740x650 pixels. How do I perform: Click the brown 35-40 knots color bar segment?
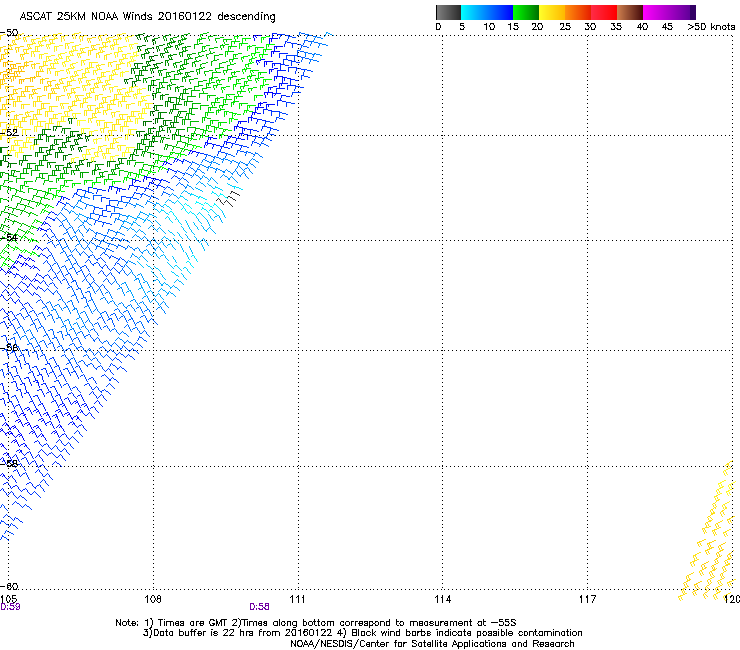point(630,12)
